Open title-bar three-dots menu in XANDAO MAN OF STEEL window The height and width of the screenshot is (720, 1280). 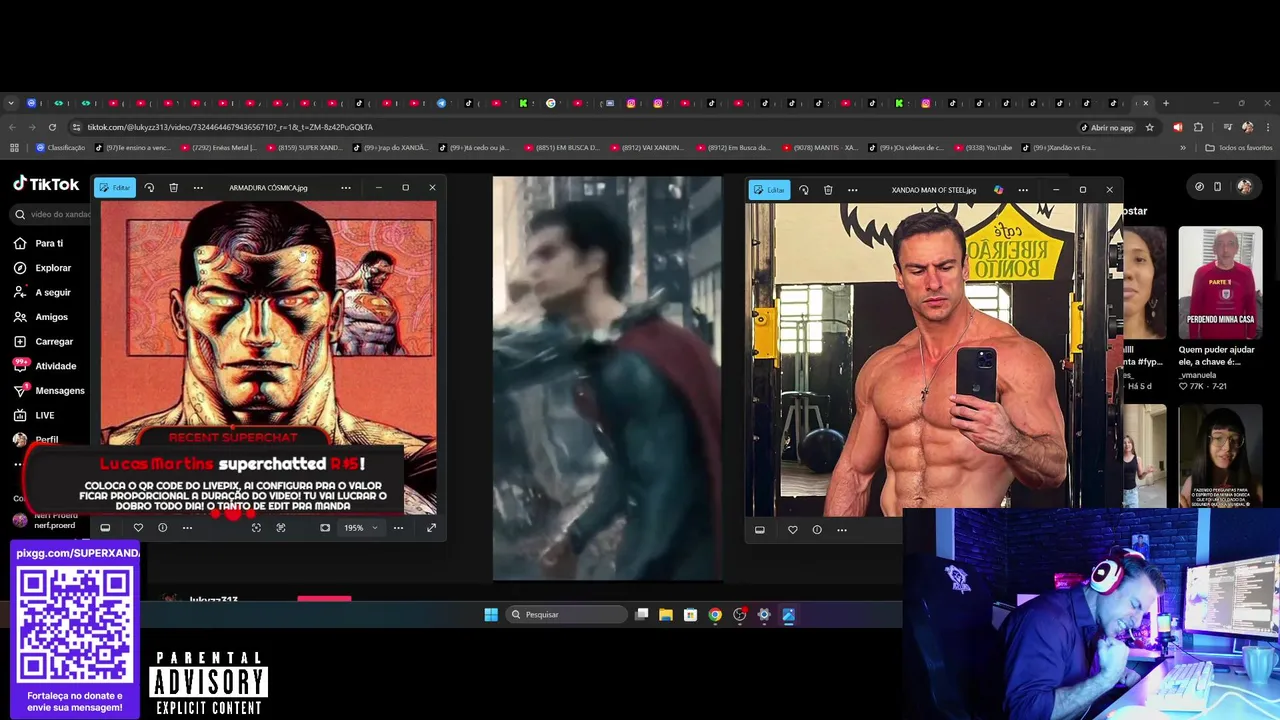point(1023,189)
